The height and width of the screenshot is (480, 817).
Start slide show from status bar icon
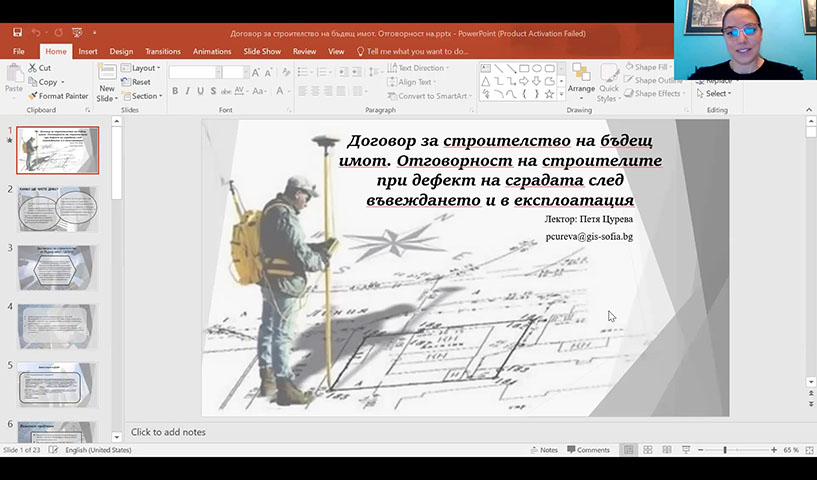[x=686, y=450]
